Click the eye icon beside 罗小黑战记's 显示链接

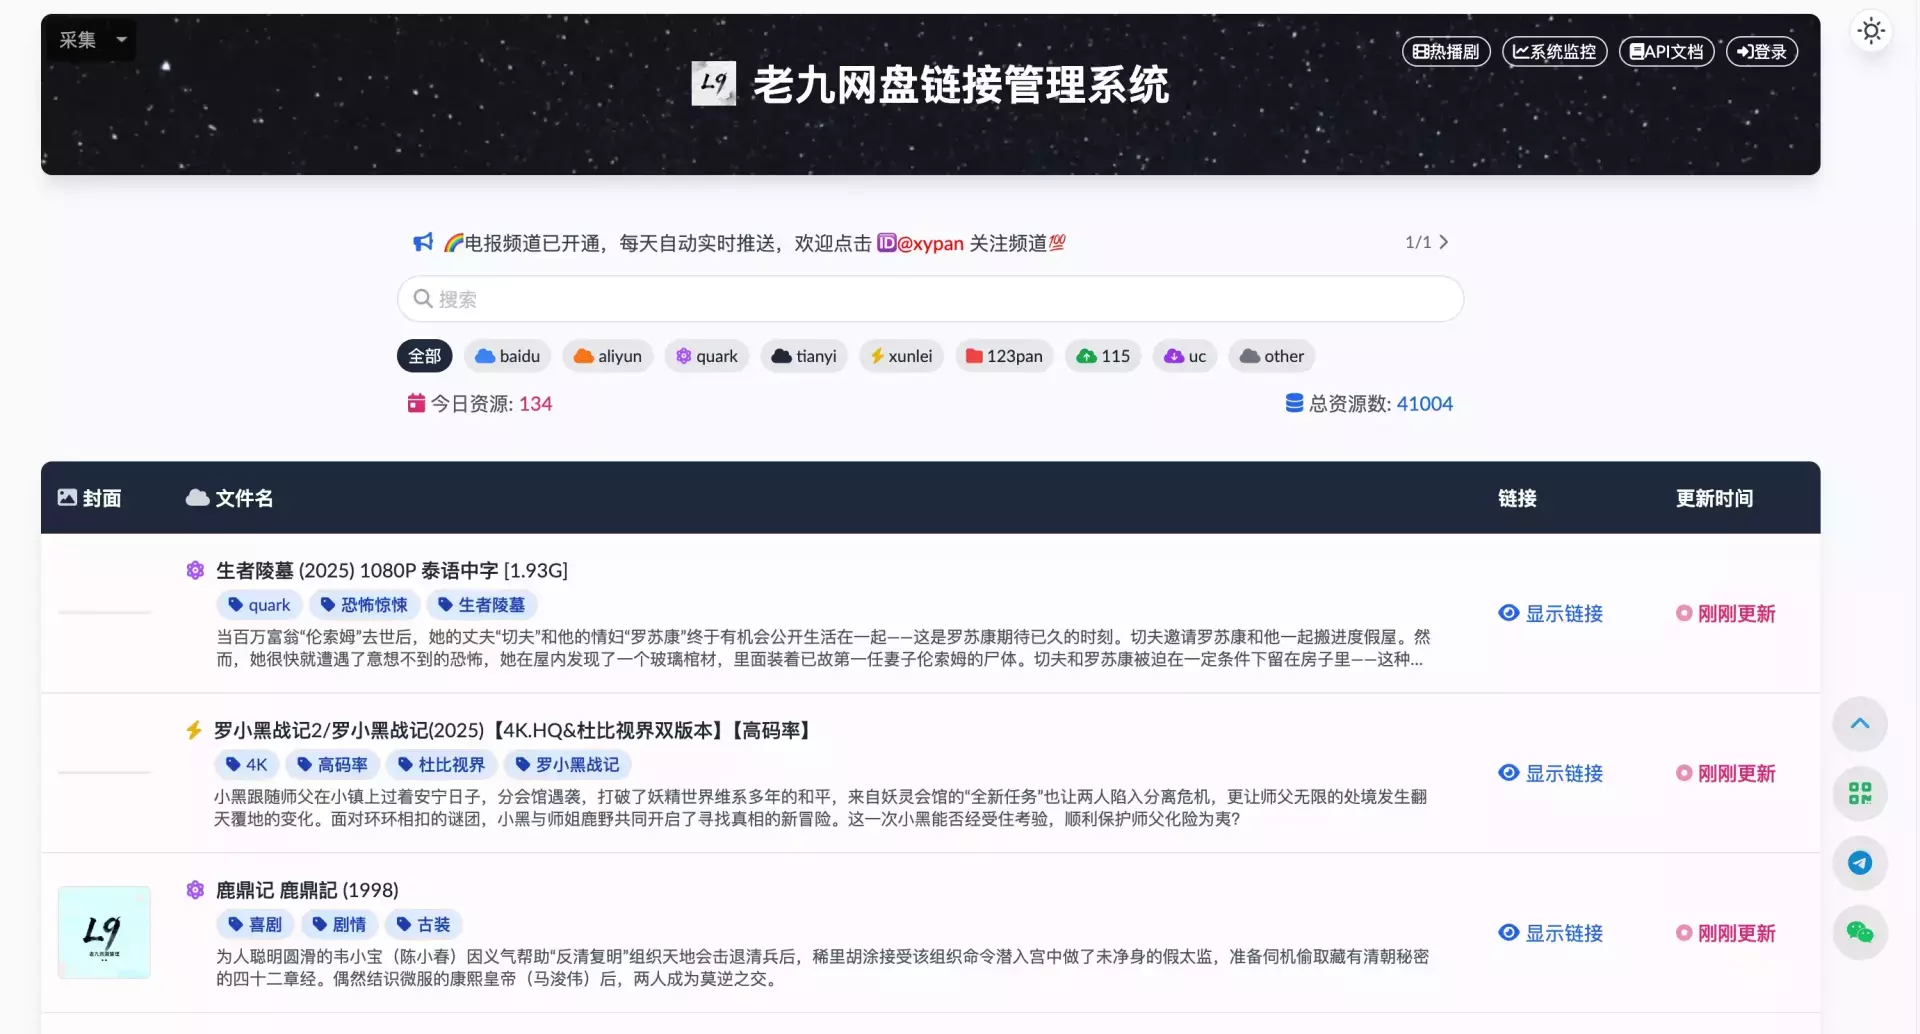tap(1509, 772)
